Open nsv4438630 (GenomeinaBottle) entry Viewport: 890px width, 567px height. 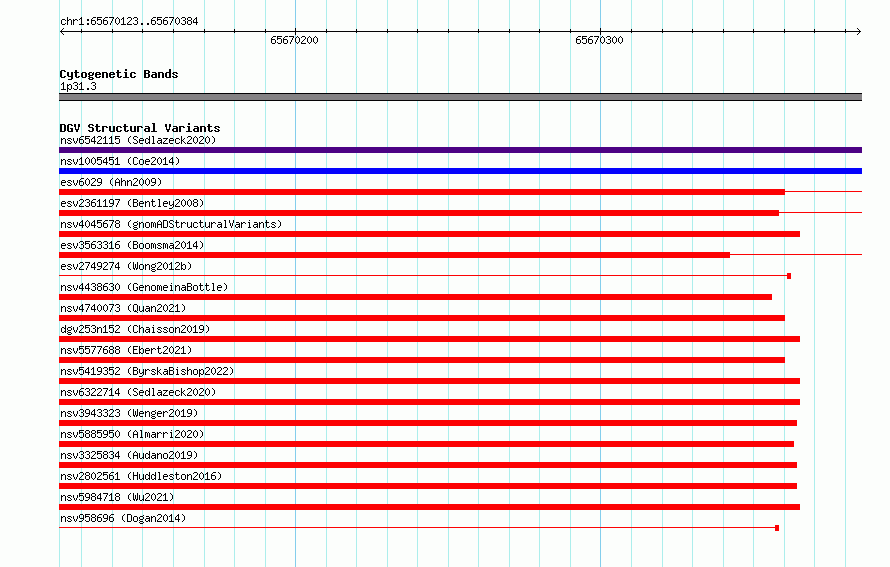(144, 287)
